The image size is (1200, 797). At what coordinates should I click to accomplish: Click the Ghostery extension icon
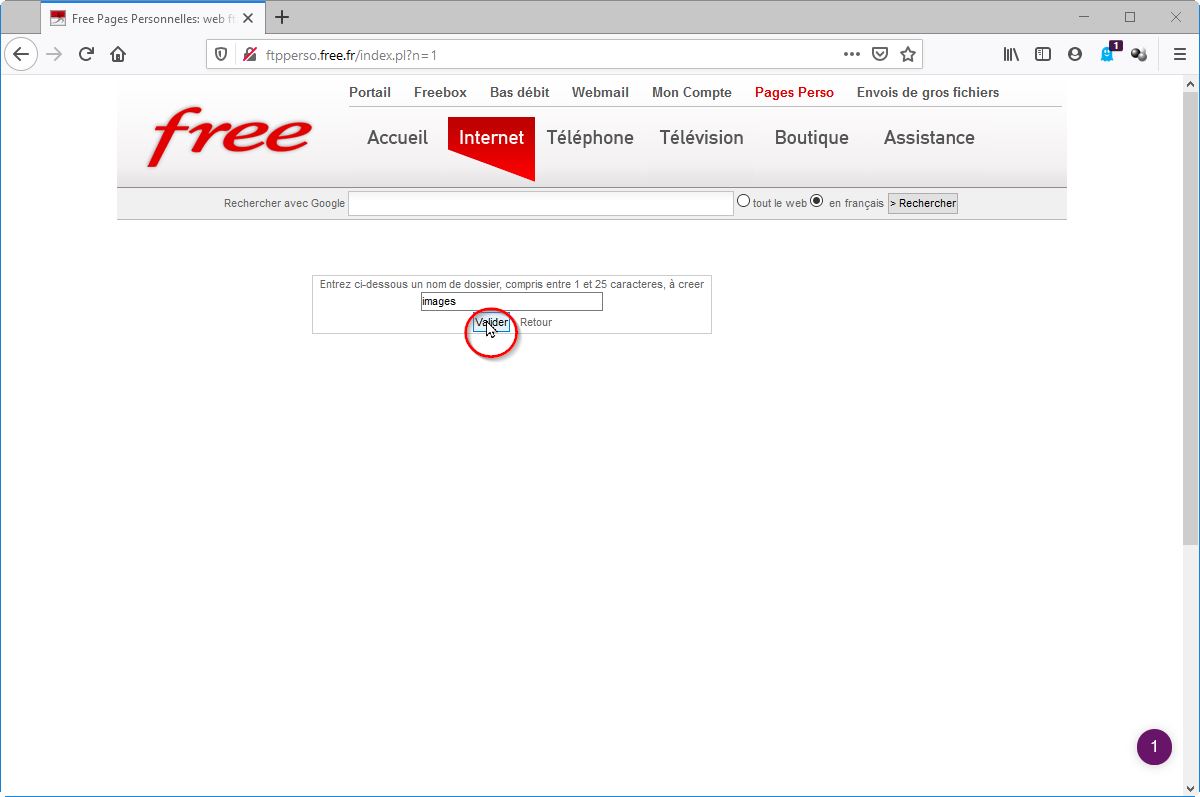click(1108, 54)
